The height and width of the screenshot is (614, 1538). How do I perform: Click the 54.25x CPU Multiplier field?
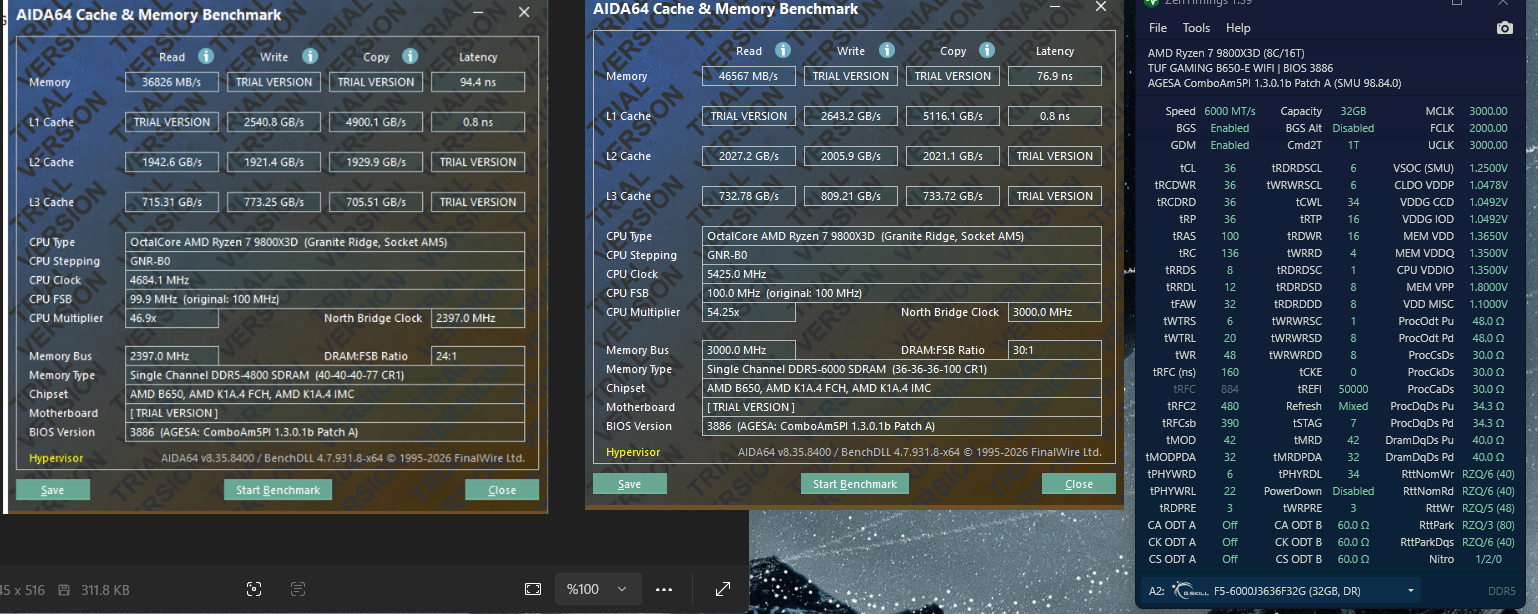pyautogui.click(x=749, y=312)
